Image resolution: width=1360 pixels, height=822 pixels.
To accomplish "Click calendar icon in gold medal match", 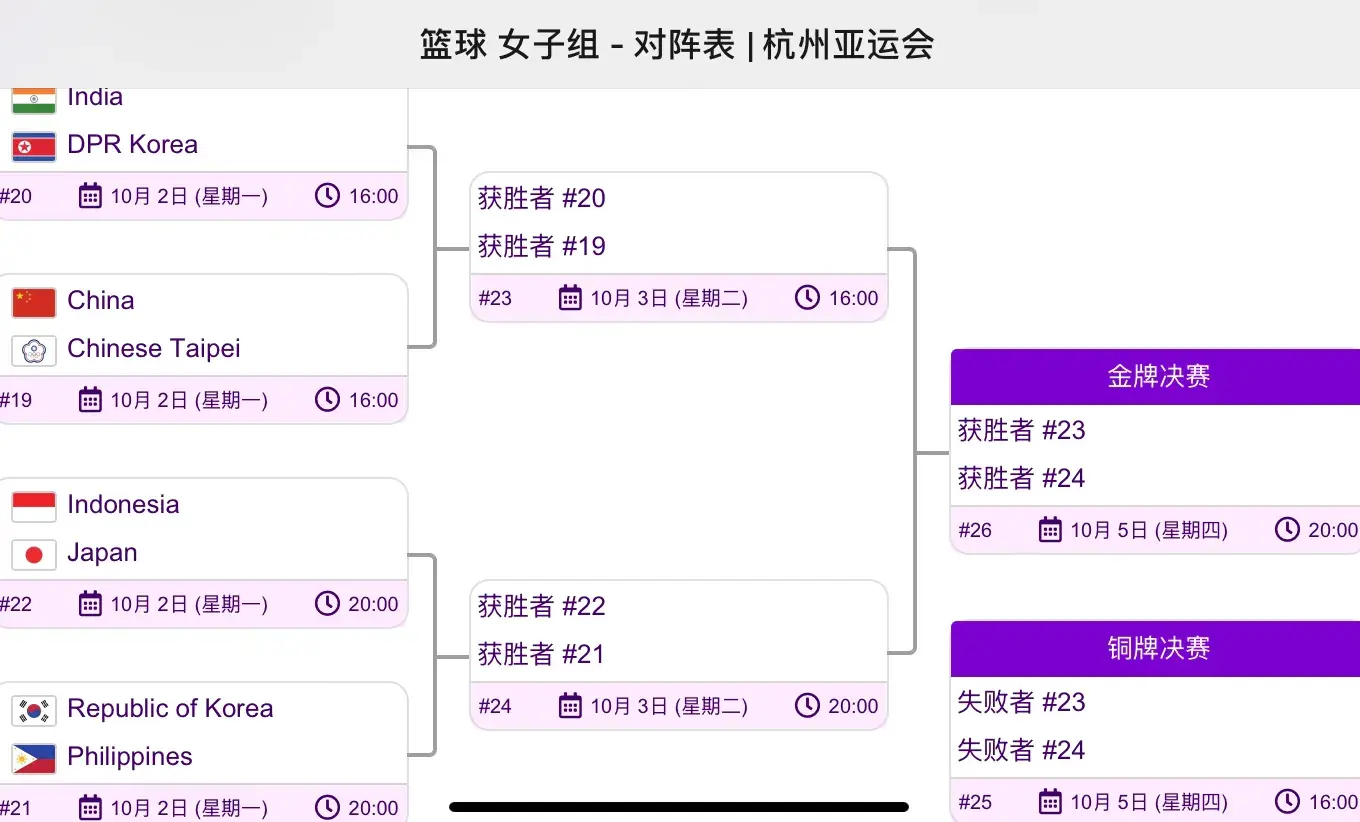I will (1050, 530).
